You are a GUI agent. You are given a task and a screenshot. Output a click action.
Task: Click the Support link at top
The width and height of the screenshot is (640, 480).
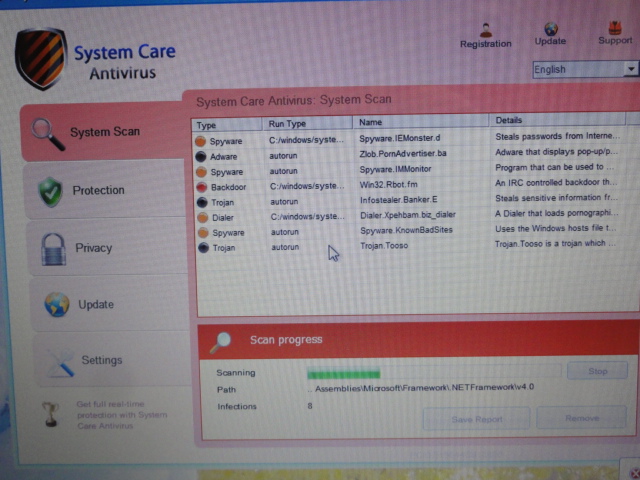(x=615, y=40)
